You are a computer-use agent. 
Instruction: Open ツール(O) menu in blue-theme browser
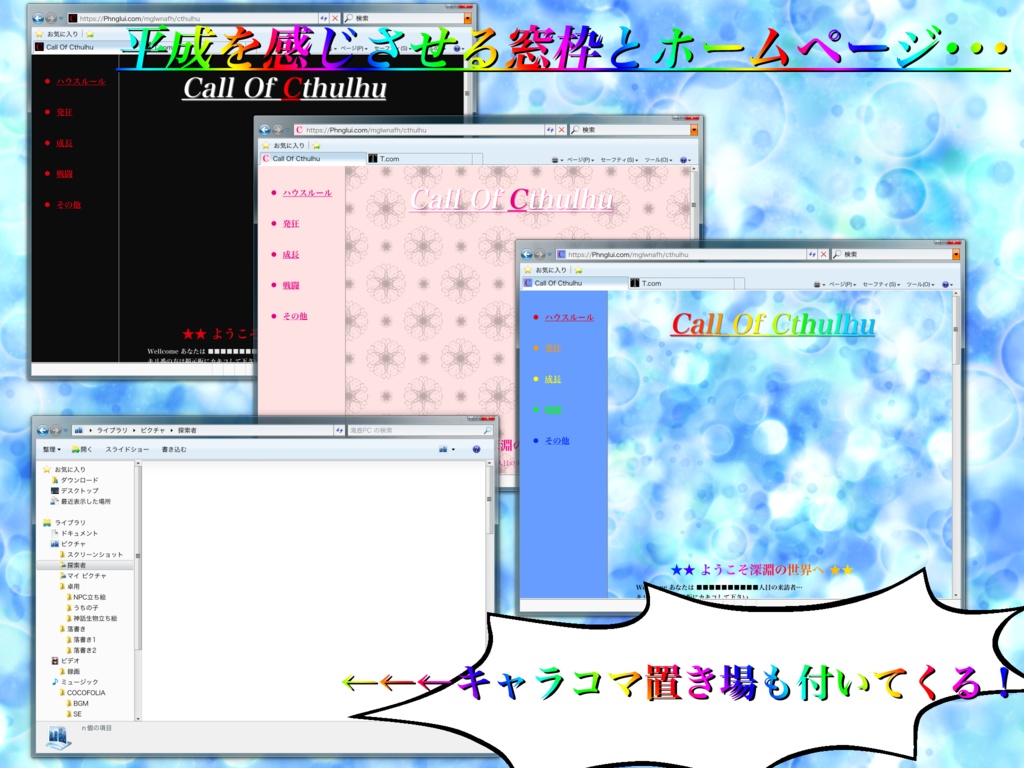coord(920,285)
